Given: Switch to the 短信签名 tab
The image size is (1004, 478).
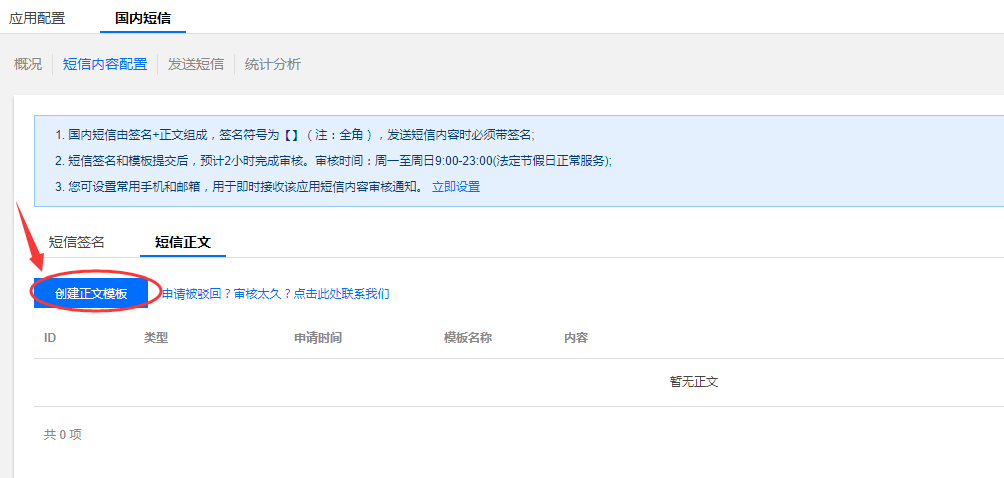Looking at the screenshot, I should click(x=77, y=242).
